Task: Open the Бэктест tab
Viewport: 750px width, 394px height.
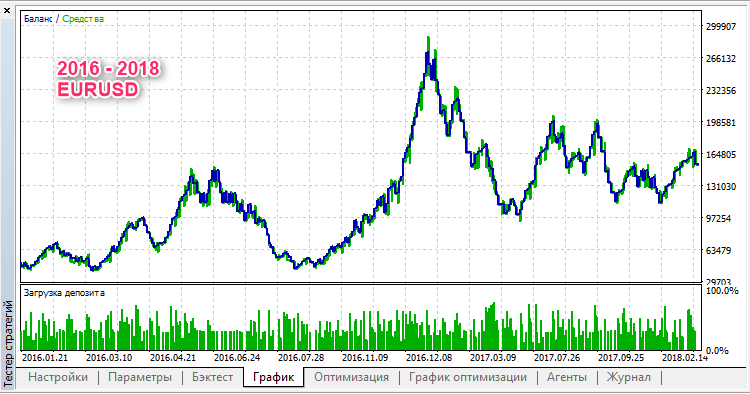Action: pyautogui.click(x=212, y=377)
